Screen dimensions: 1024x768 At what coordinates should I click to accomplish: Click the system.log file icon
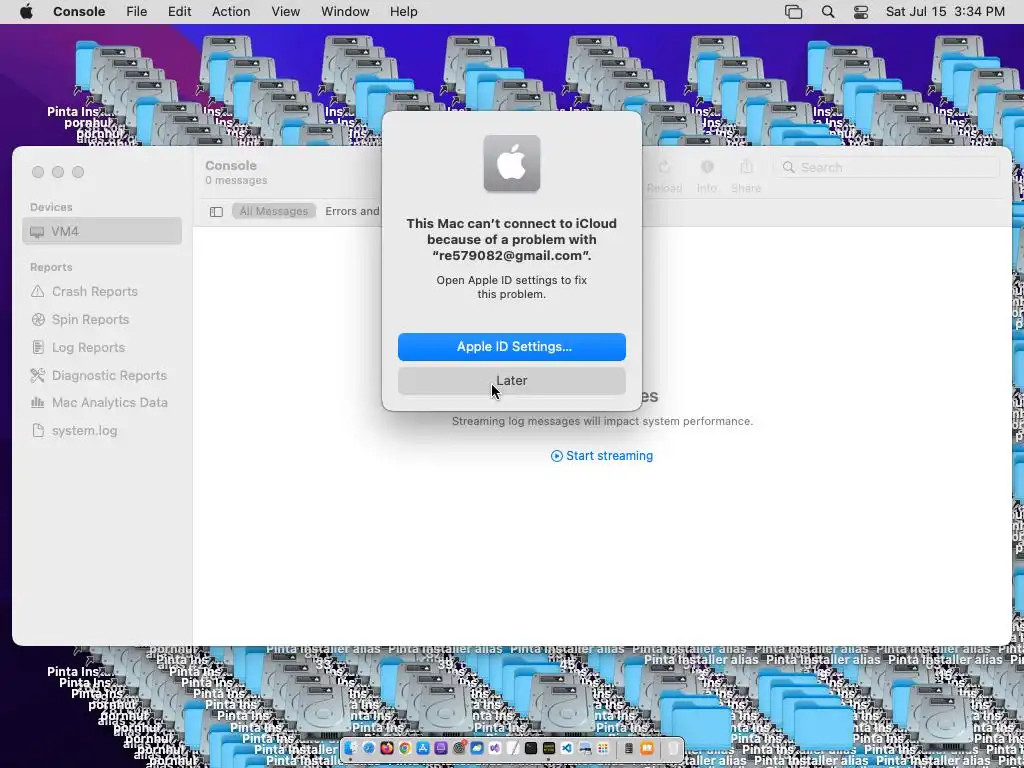(x=38, y=430)
